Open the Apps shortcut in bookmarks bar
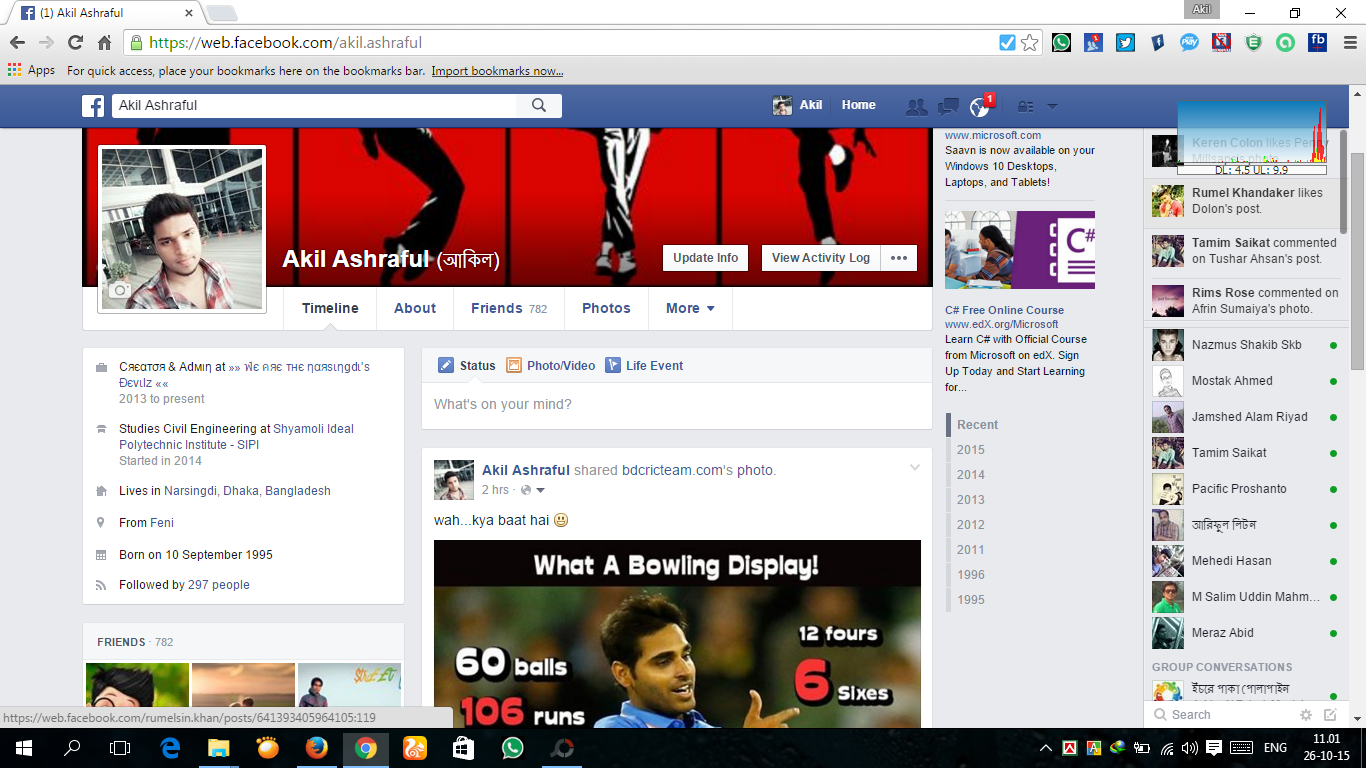 coord(31,71)
